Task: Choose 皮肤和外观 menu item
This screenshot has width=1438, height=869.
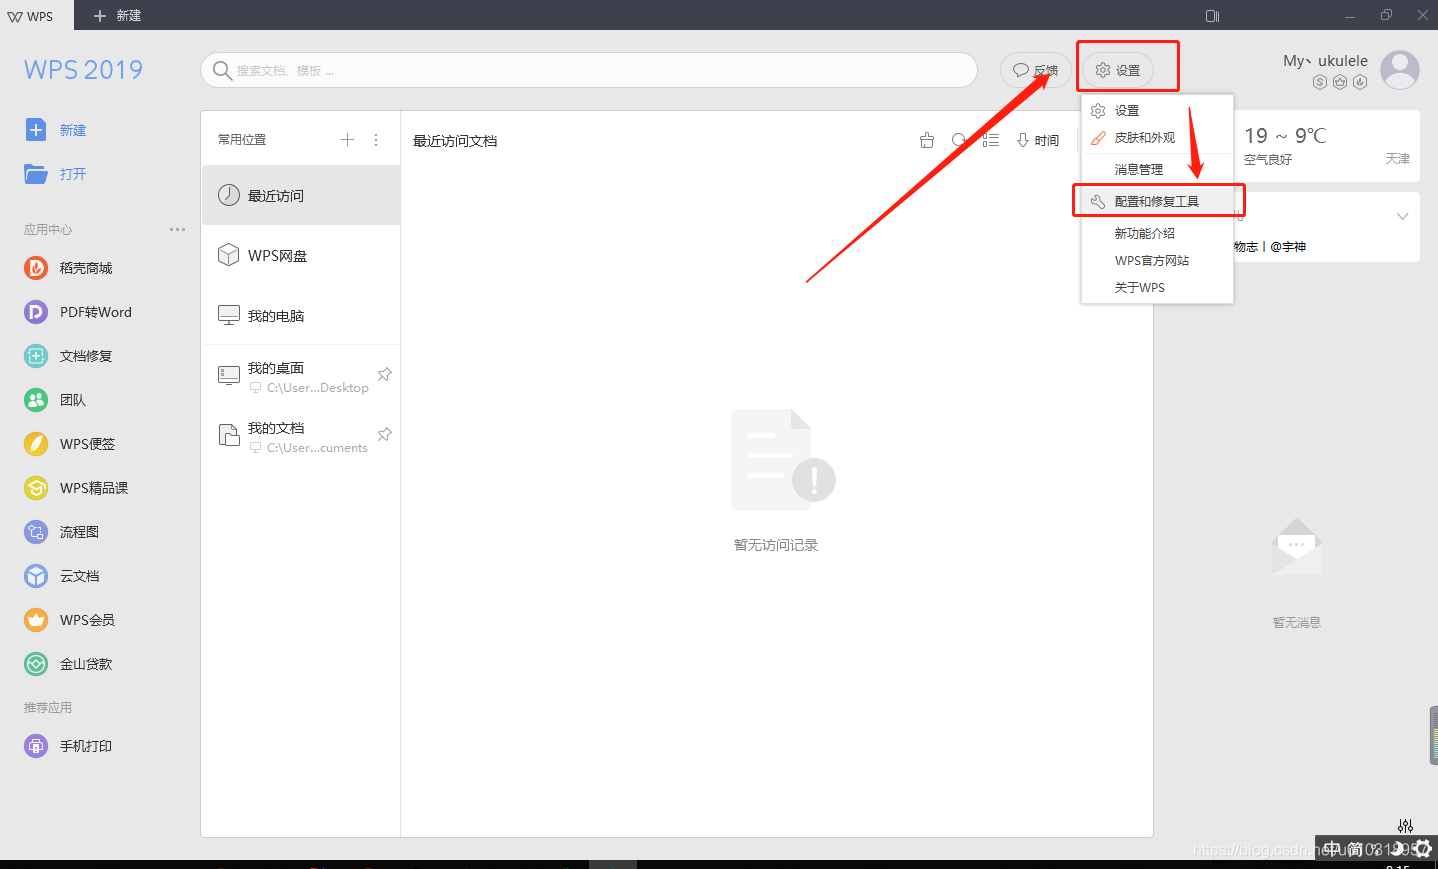Action: pyautogui.click(x=1157, y=137)
